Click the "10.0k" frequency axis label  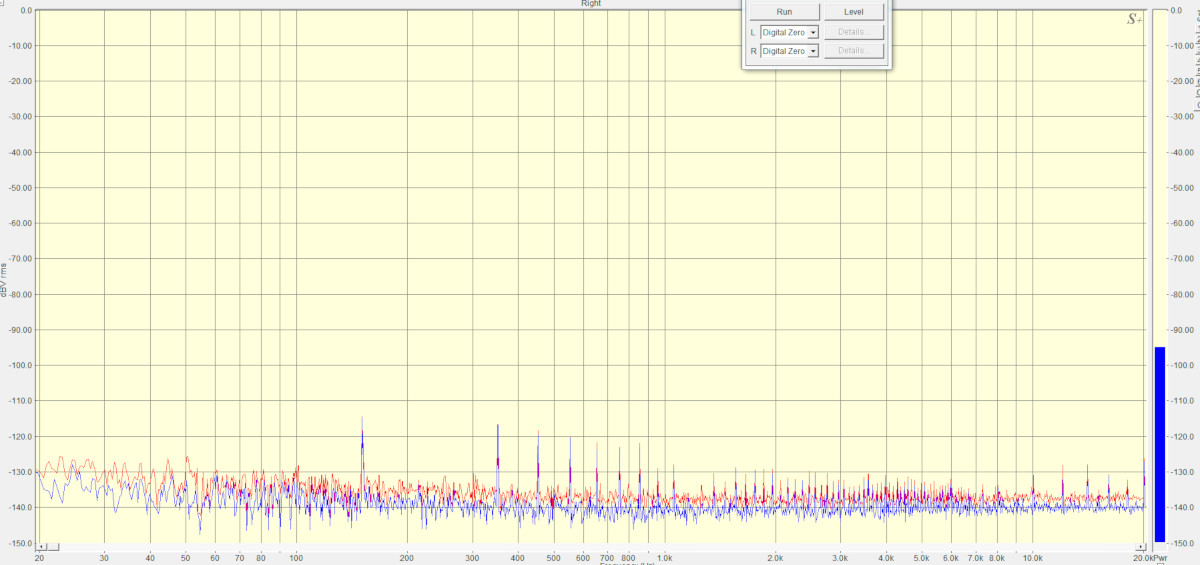[x=1032, y=558]
